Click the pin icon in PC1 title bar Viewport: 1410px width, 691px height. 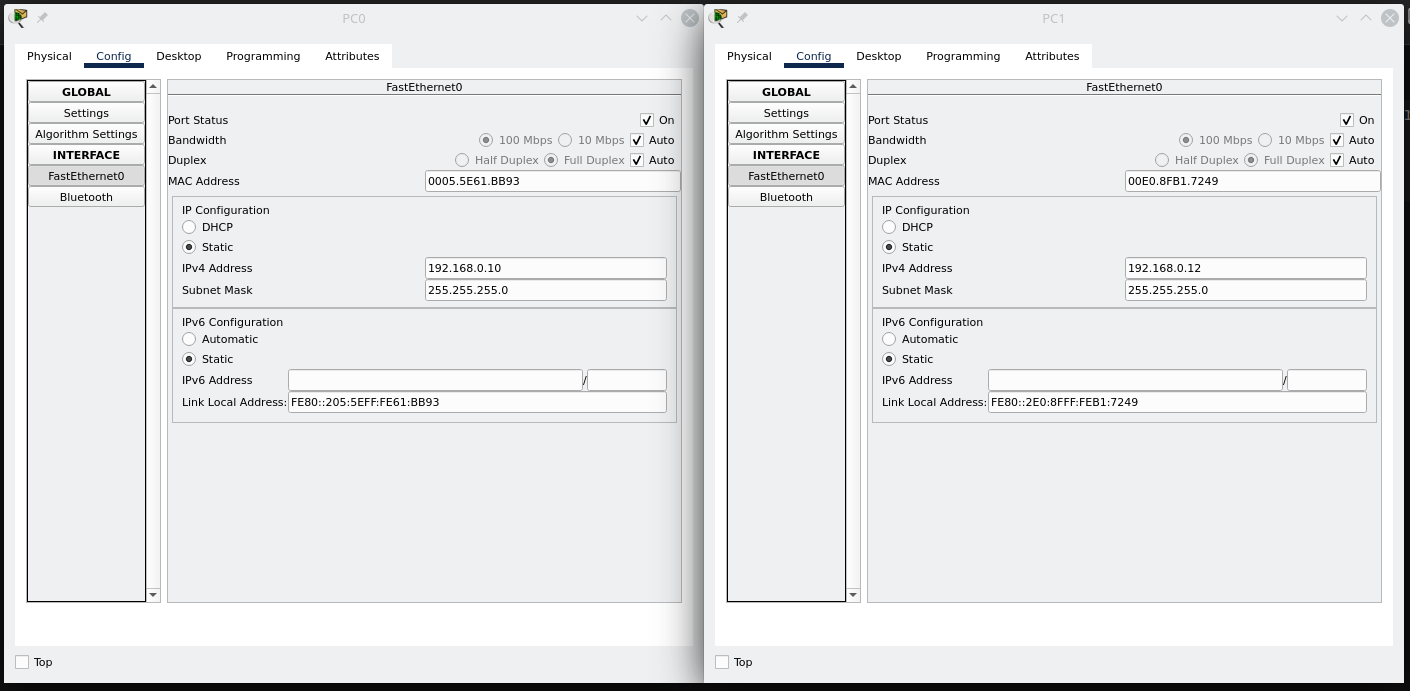pyautogui.click(x=742, y=18)
